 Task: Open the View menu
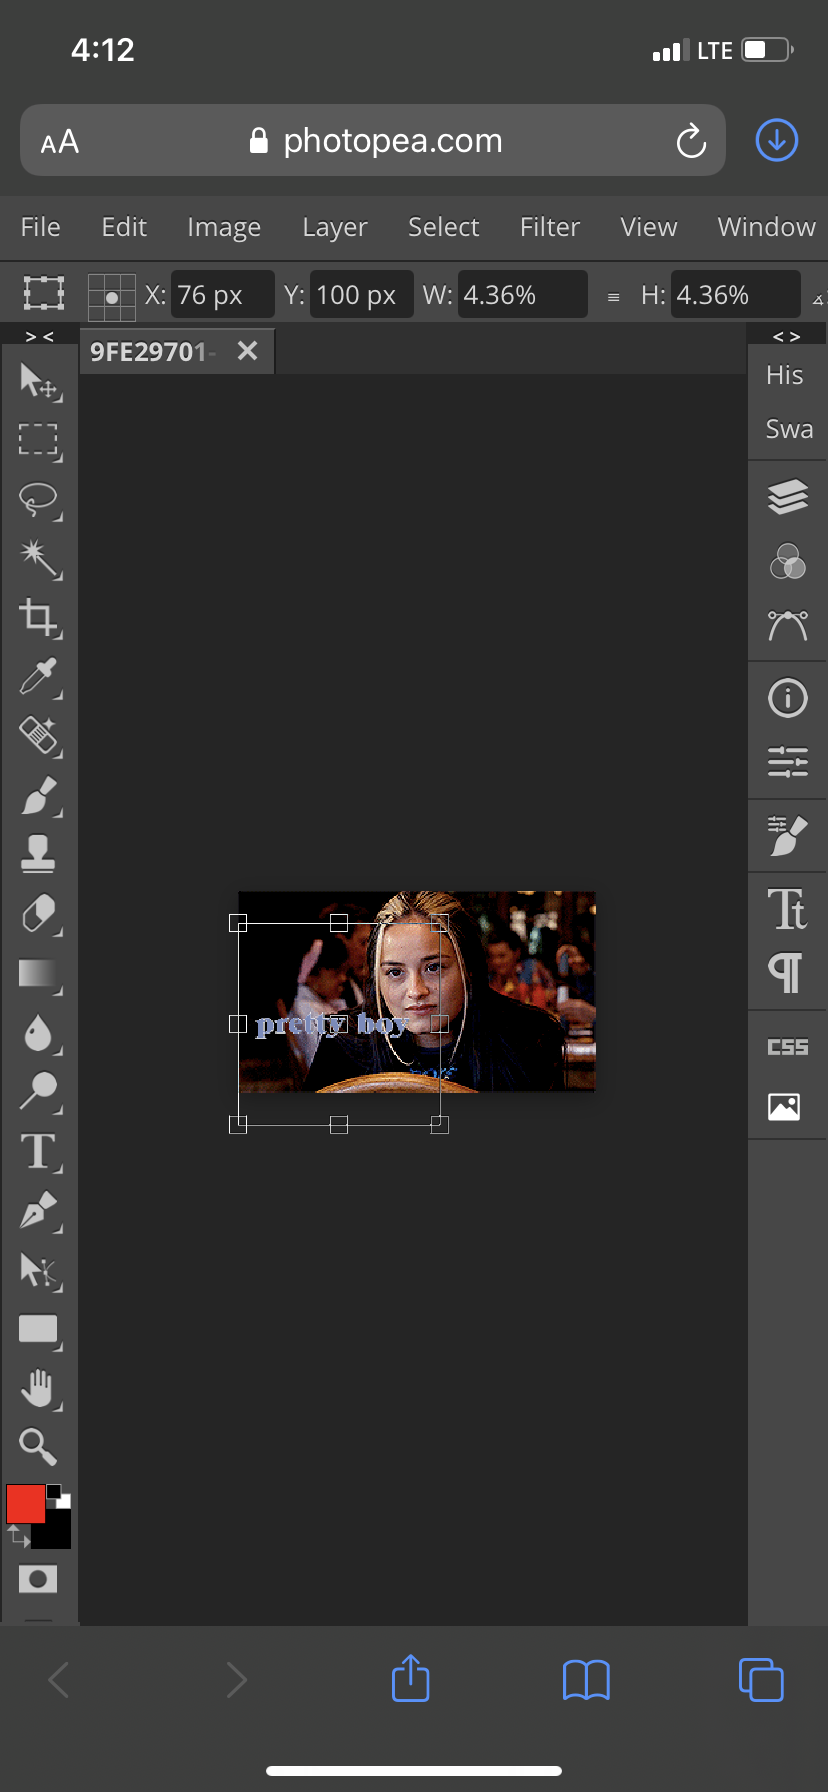click(649, 227)
